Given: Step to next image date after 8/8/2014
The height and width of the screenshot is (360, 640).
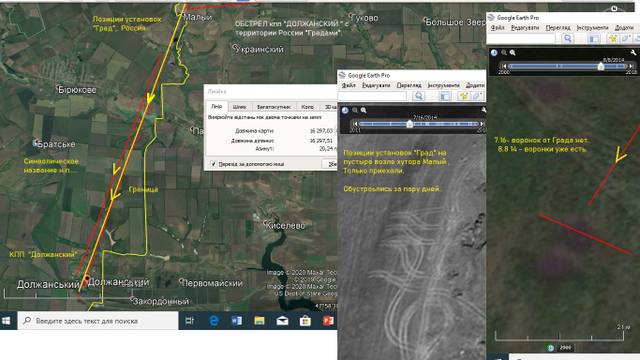Looking at the screenshot, I should pos(631,66).
